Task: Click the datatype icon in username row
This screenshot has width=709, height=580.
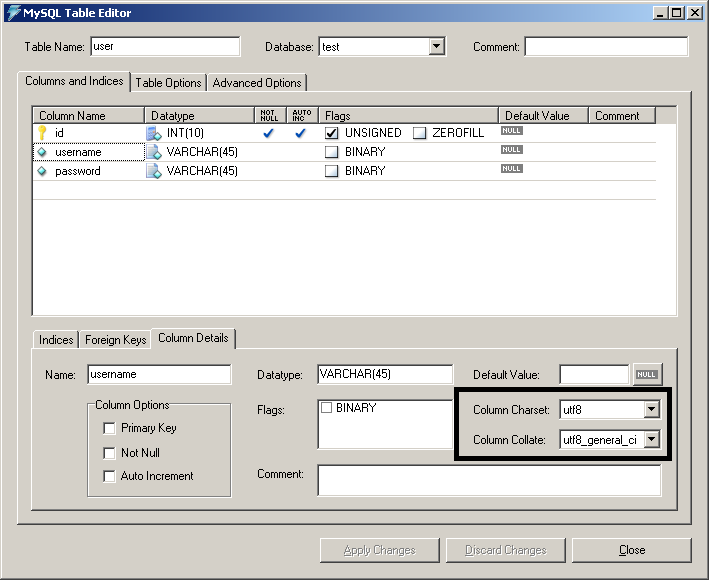Action: pyautogui.click(x=154, y=152)
